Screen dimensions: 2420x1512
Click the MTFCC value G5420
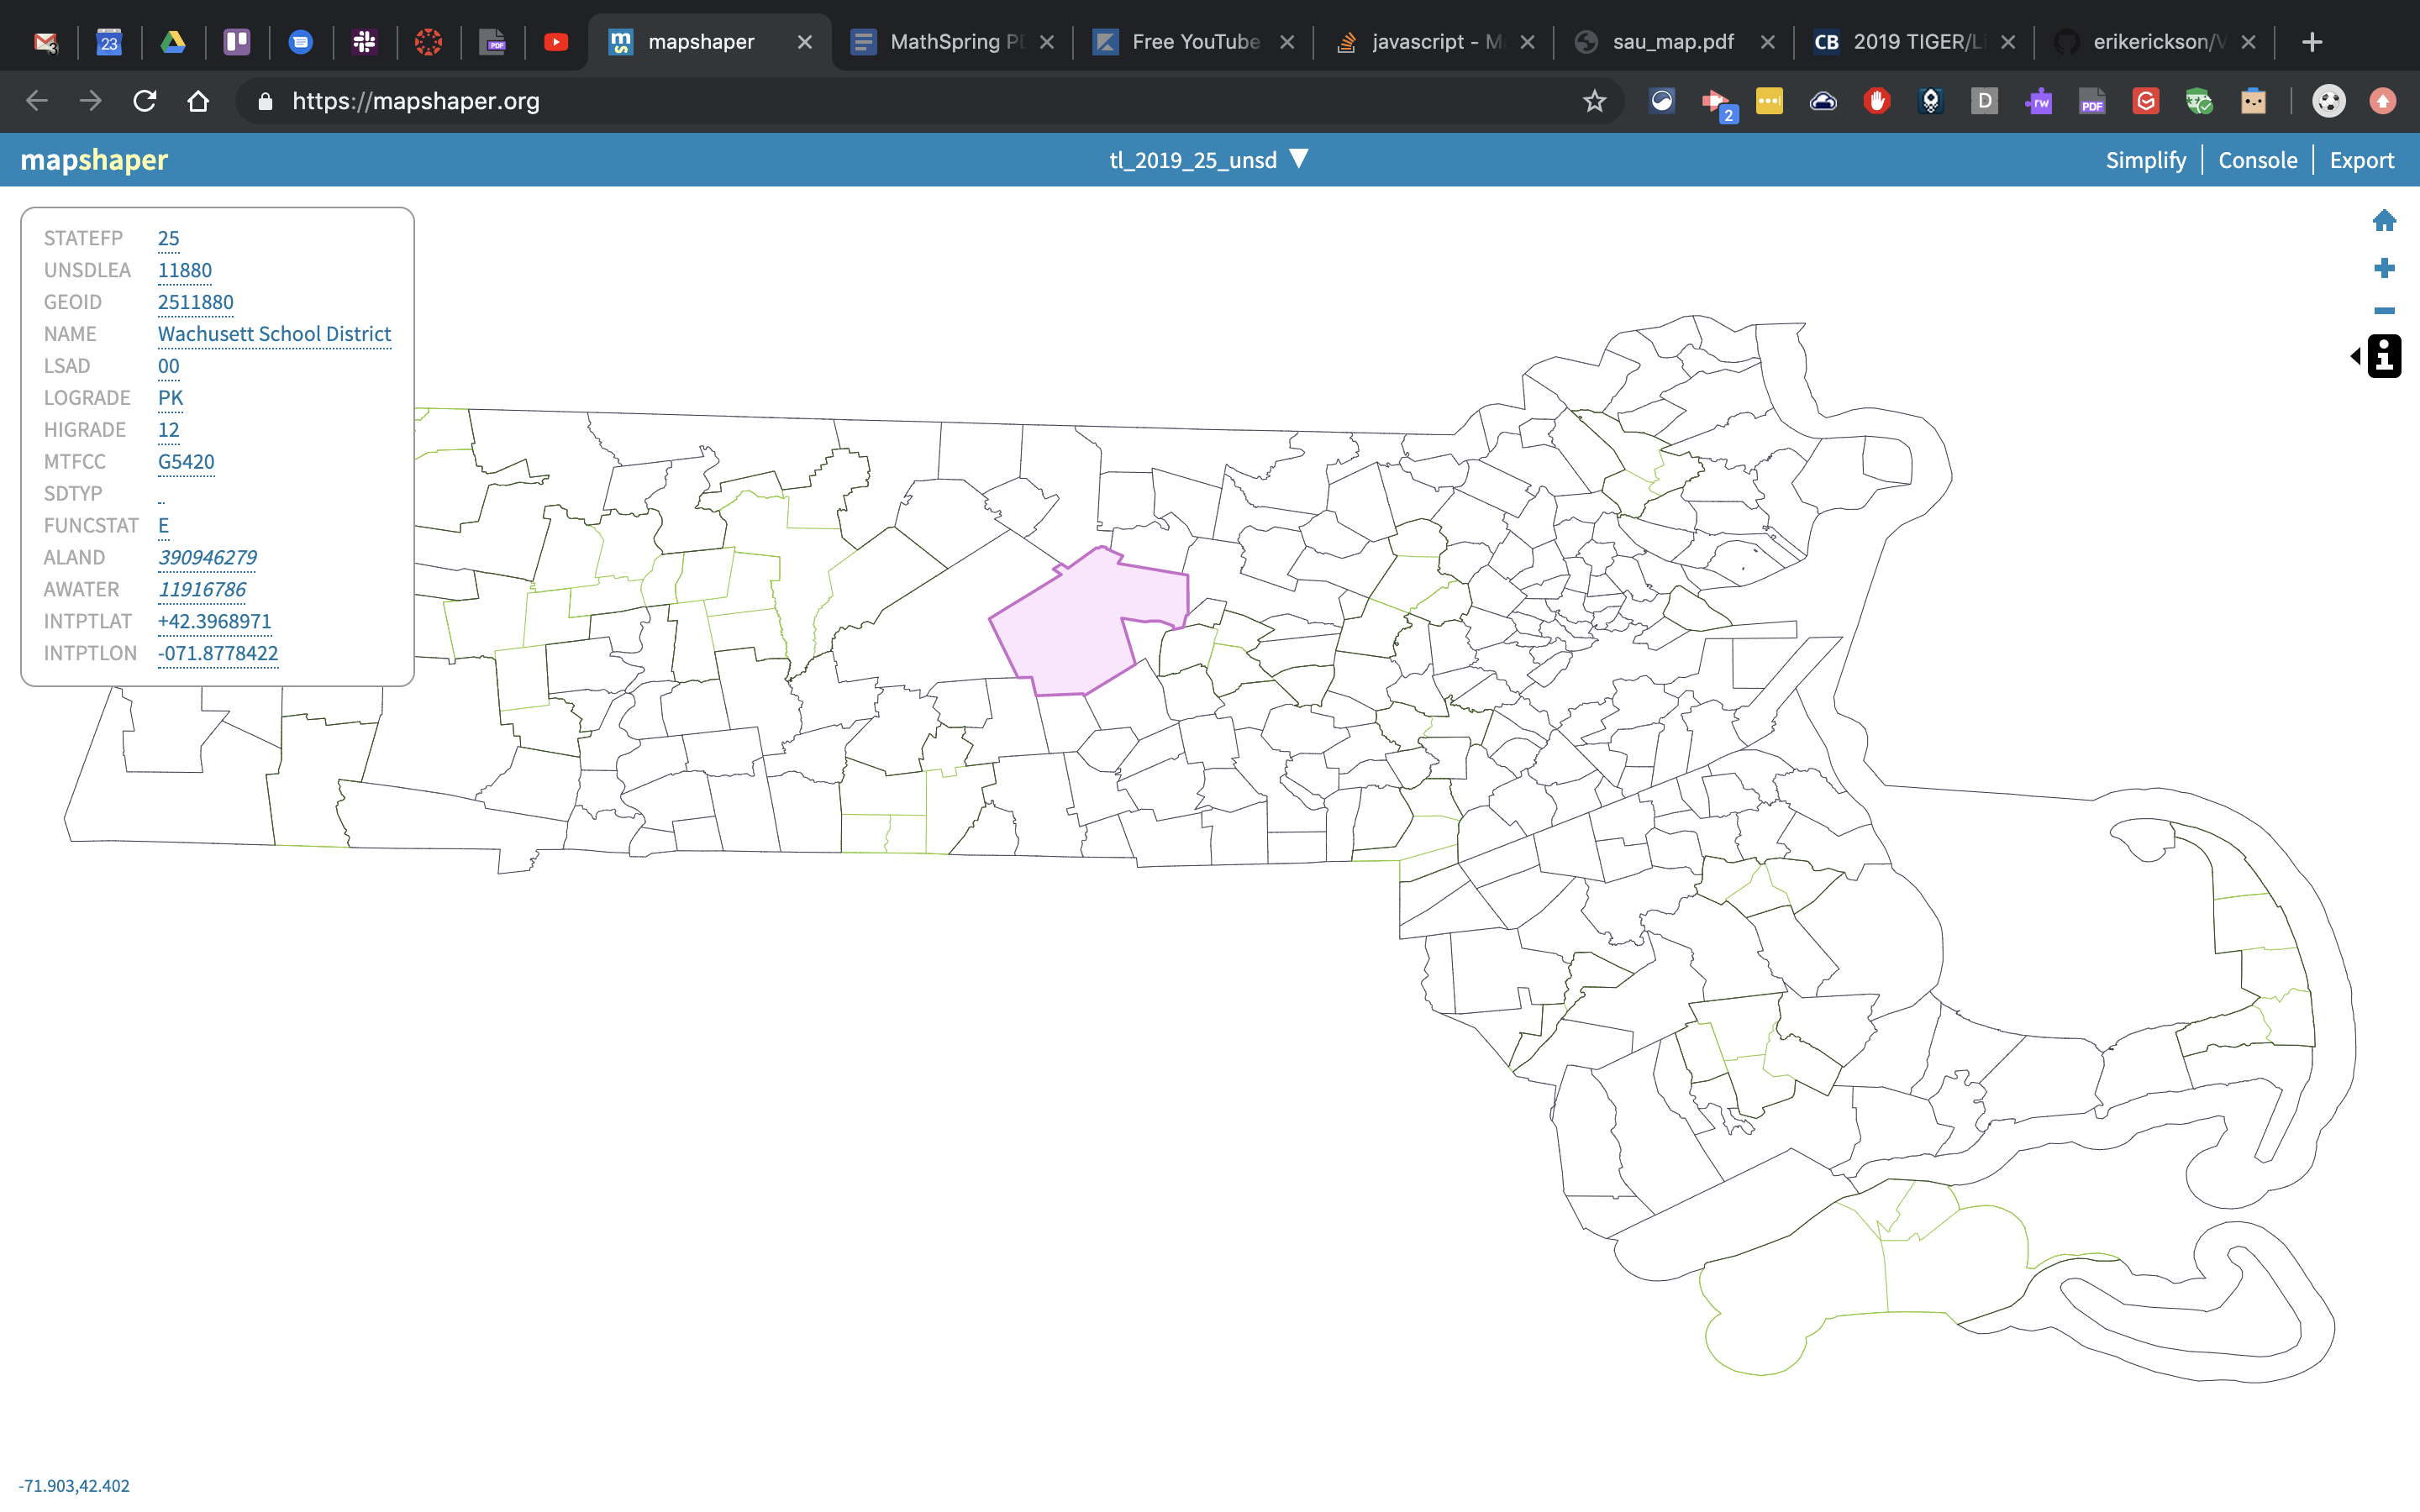coord(186,462)
